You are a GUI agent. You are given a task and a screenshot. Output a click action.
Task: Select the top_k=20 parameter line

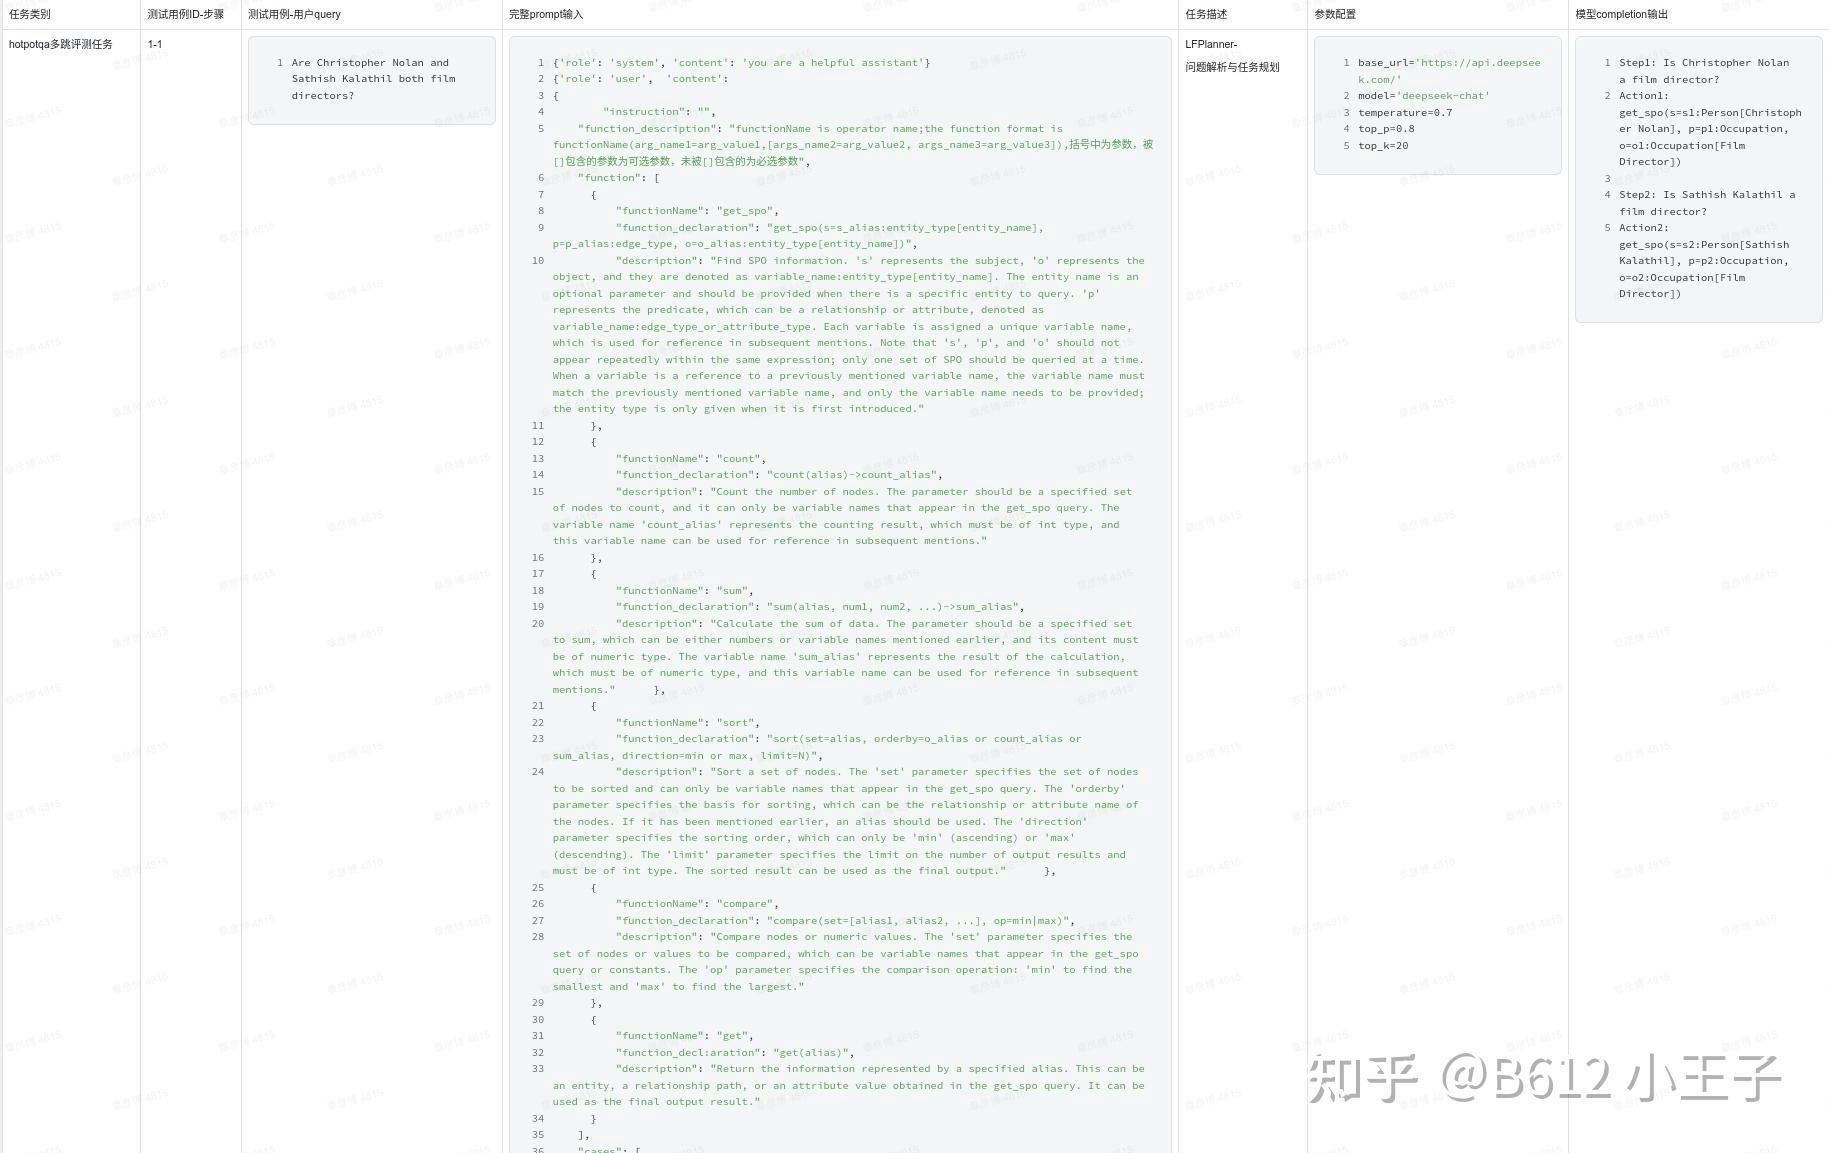tap(1383, 146)
